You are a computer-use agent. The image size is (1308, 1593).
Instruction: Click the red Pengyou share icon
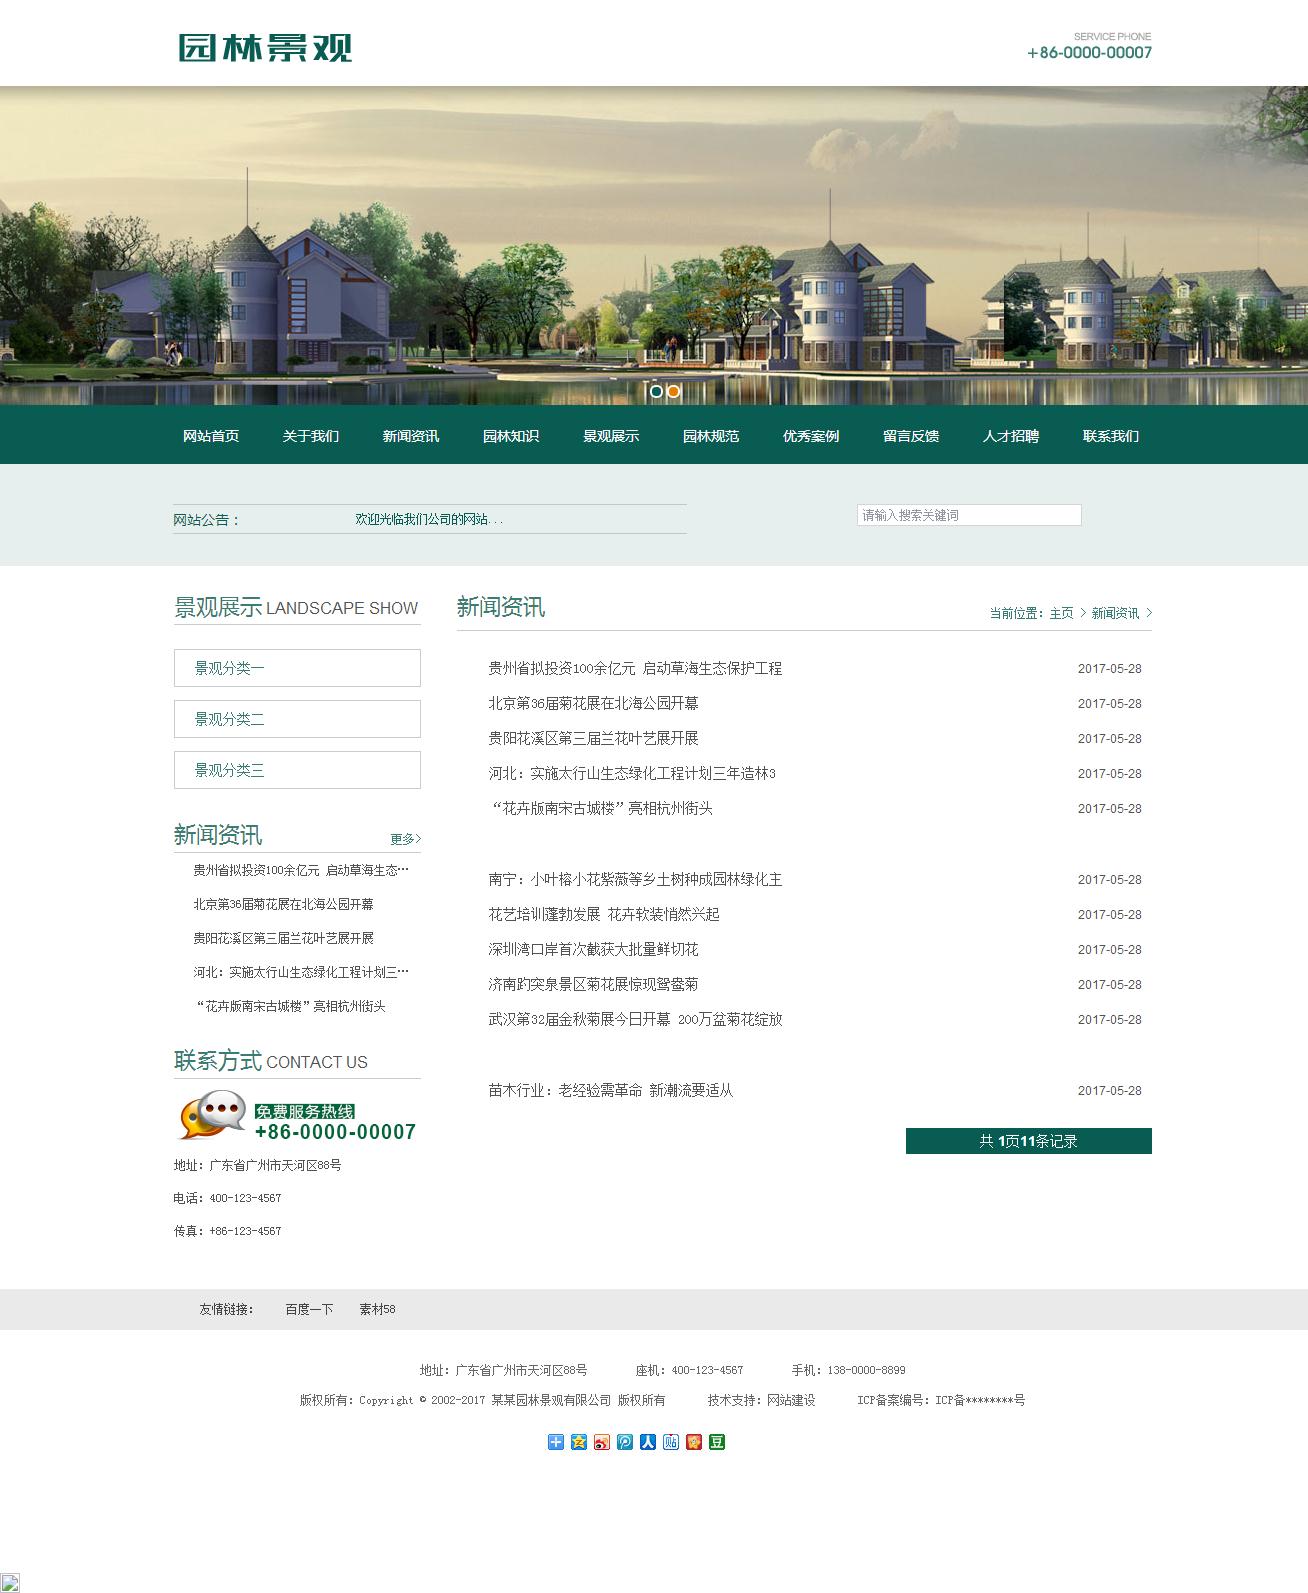pos(694,1441)
